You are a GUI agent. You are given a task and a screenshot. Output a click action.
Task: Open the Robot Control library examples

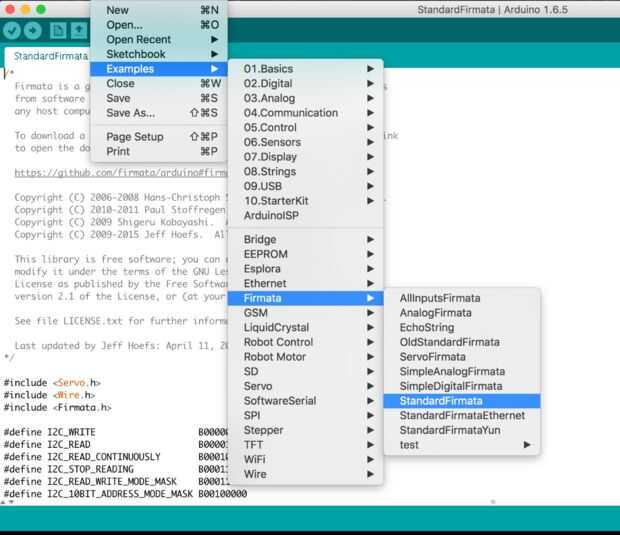[305, 342]
